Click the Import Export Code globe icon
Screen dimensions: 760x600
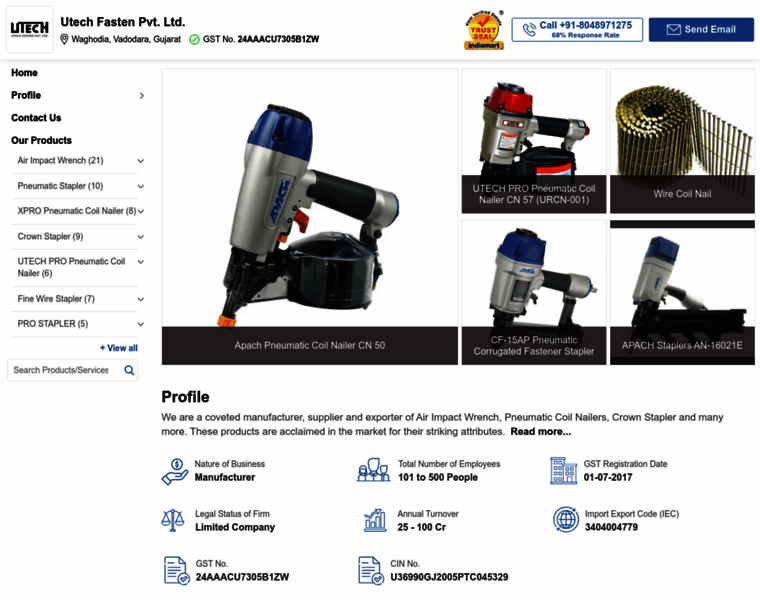coord(566,519)
